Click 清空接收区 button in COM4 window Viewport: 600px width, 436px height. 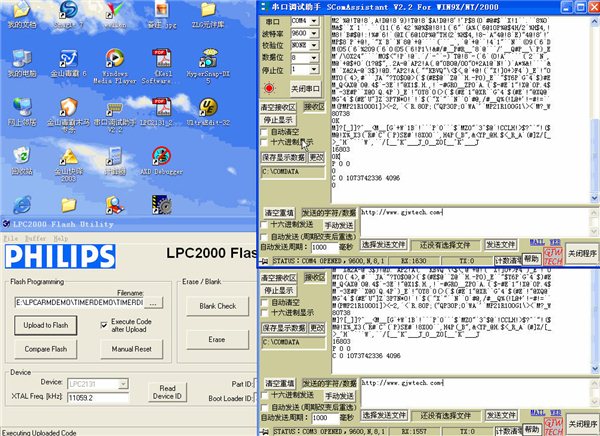pos(278,107)
